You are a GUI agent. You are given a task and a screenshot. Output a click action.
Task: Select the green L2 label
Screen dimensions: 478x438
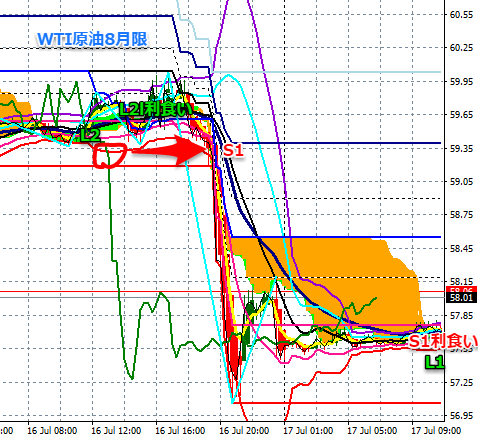90,135
